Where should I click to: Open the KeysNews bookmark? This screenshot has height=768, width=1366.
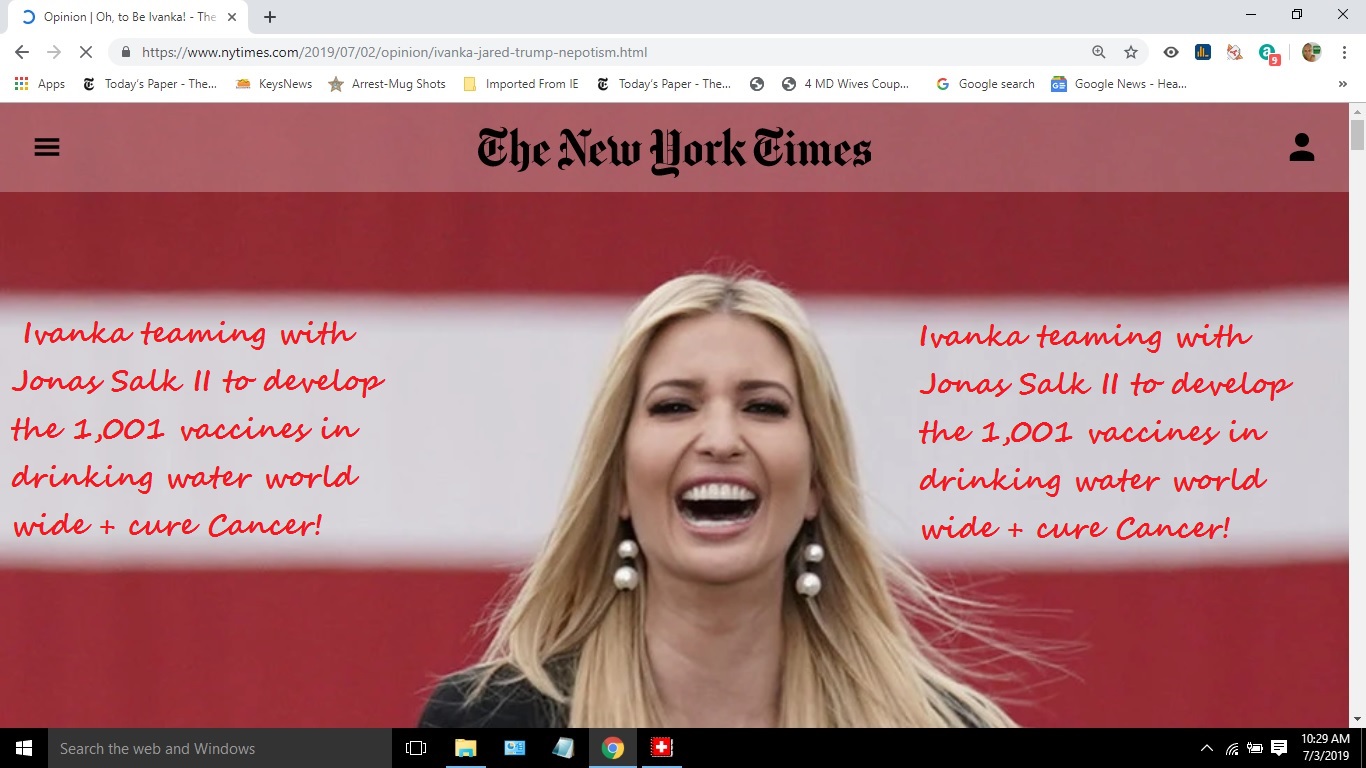tap(274, 84)
